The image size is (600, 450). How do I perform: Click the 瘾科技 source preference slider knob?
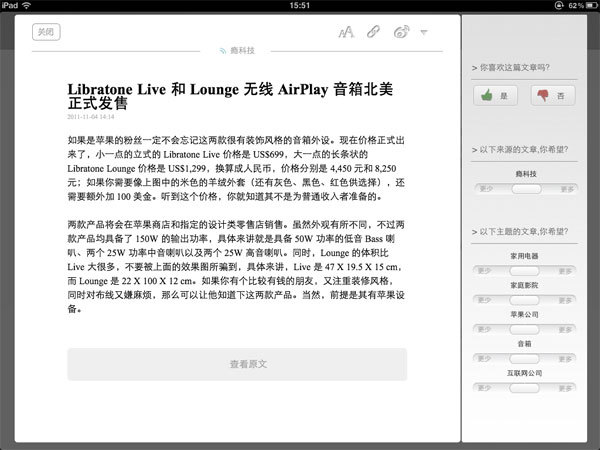[526, 189]
